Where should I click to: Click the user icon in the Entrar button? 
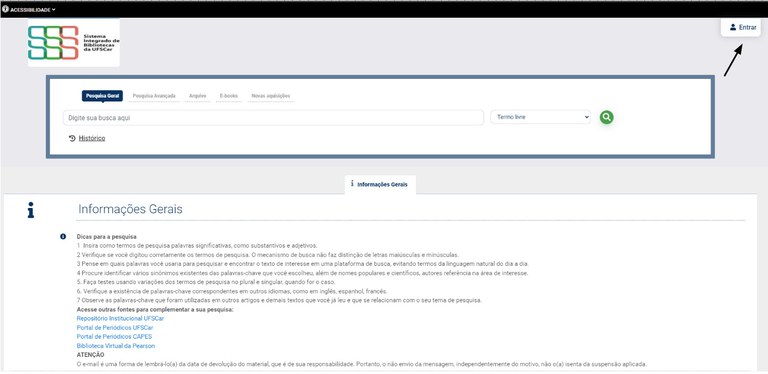pyautogui.click(x=733, y=27)
